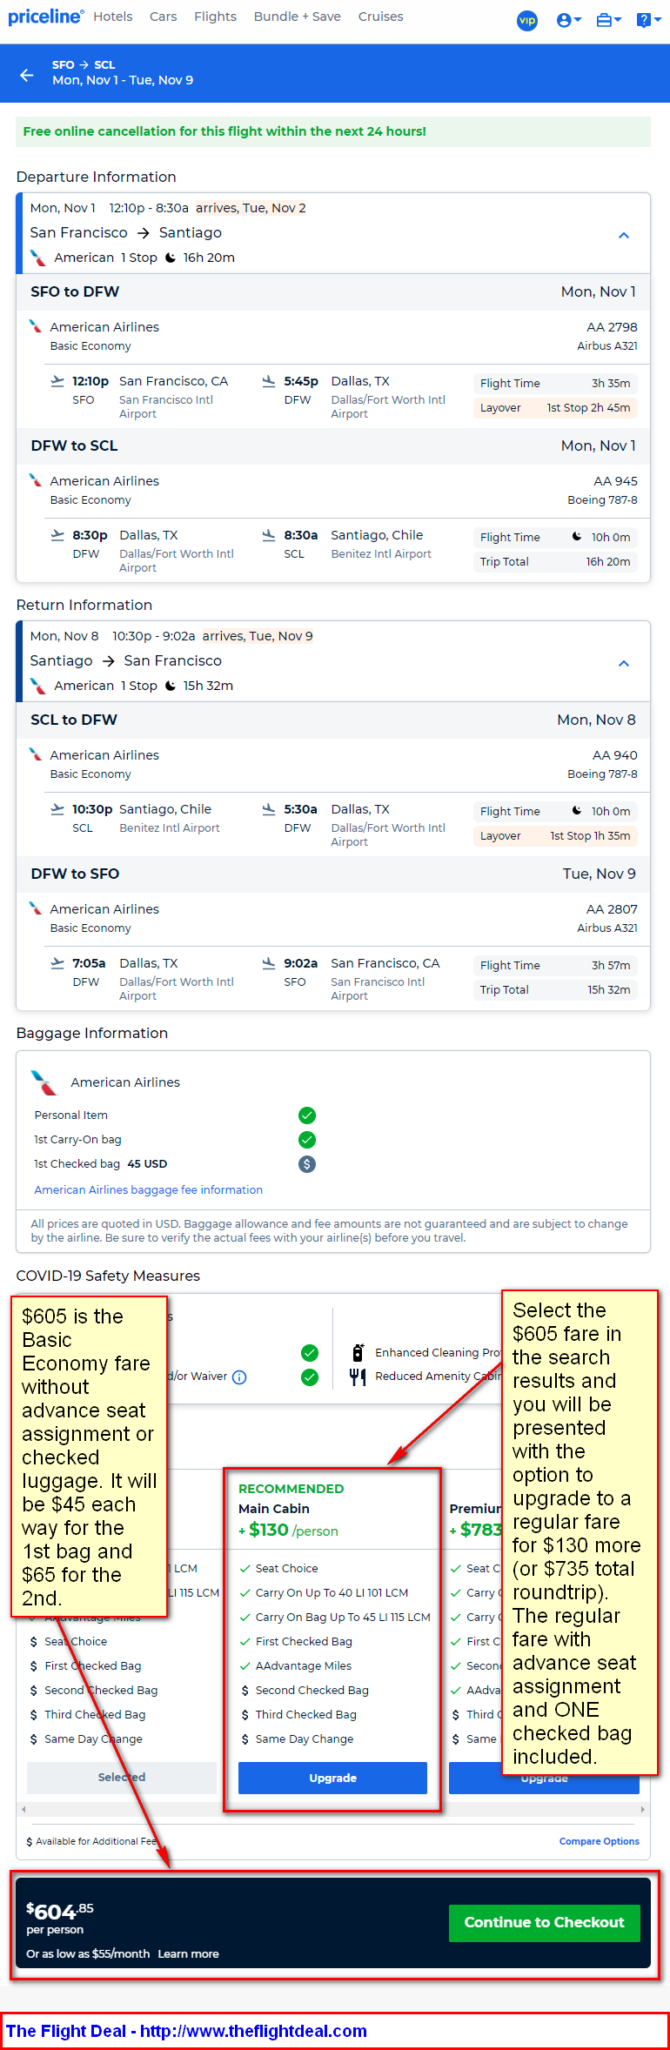Click the waiver info circle icon
The image size is (670, 2050).
(239, 1377)
